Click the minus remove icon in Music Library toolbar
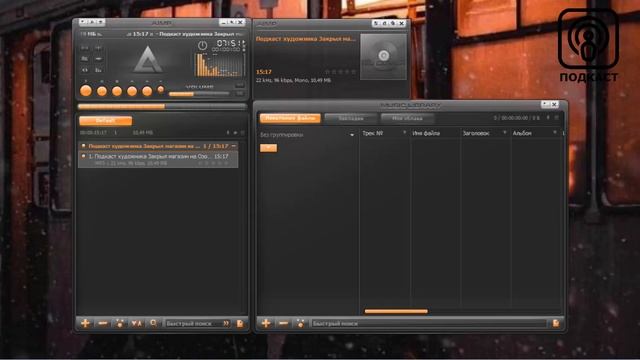Image resolution: width=640 pixels, height=360 pixels. point(283,323)
